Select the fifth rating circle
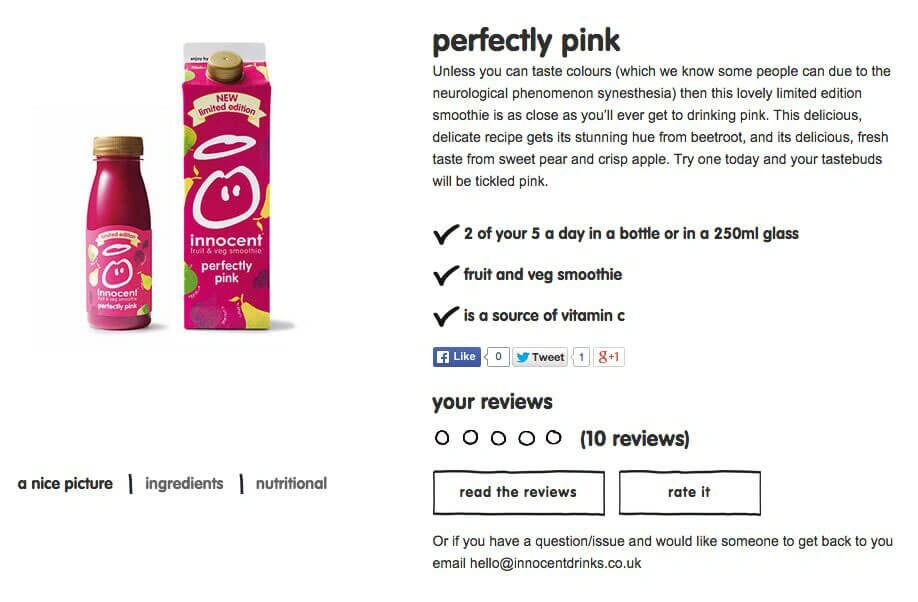Image resolution: width=918 pixels, height=602 pixels. [554, 438]
